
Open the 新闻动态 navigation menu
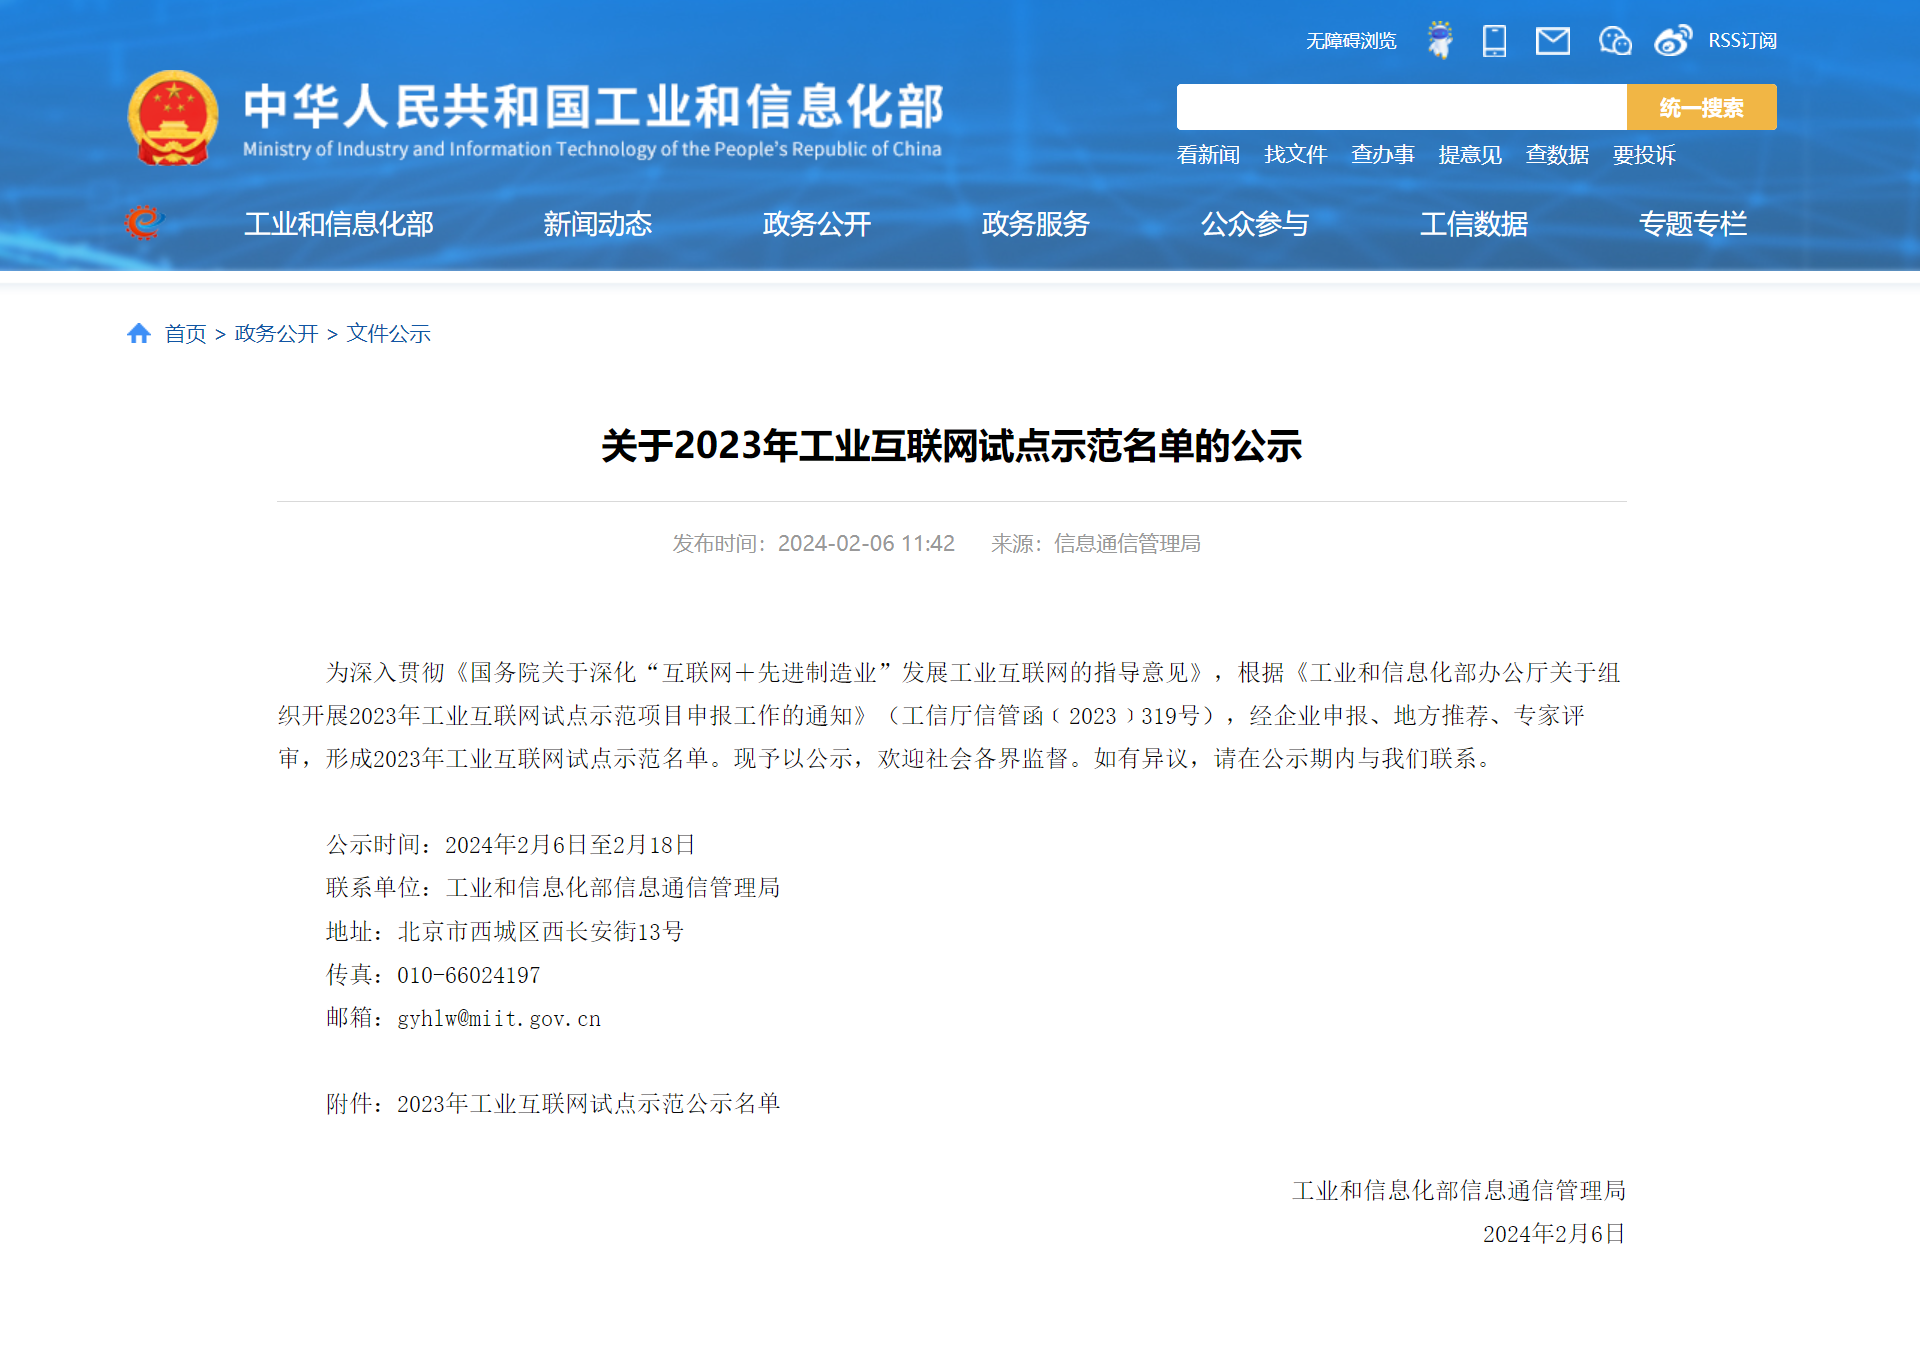click(x=597, y=224)
